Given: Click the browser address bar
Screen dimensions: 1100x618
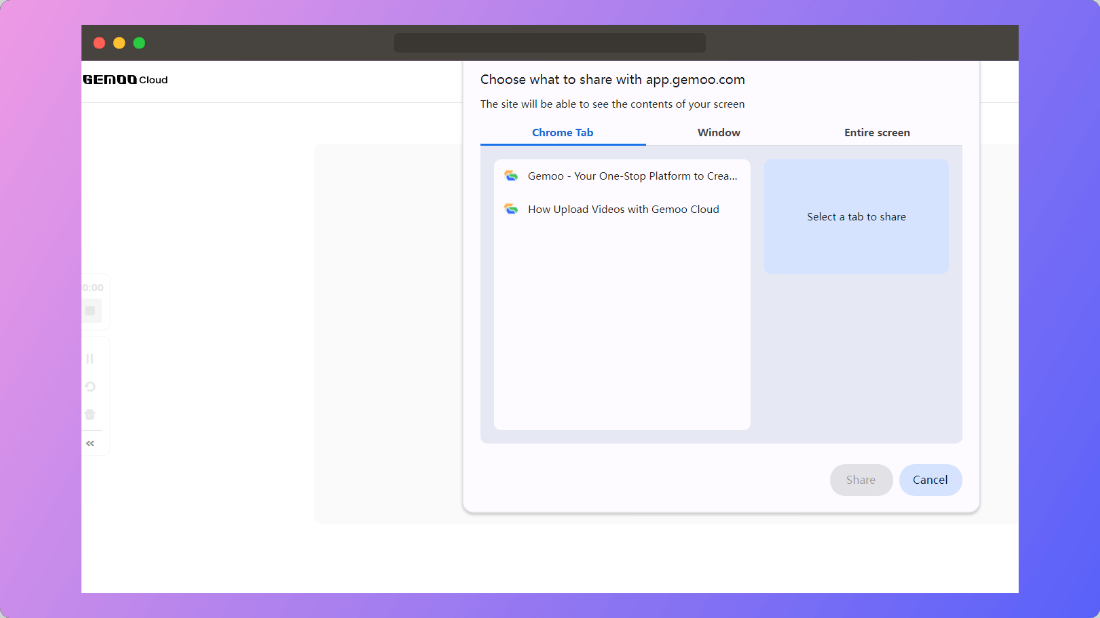Looking at the screenshot, I should (550, 43).
